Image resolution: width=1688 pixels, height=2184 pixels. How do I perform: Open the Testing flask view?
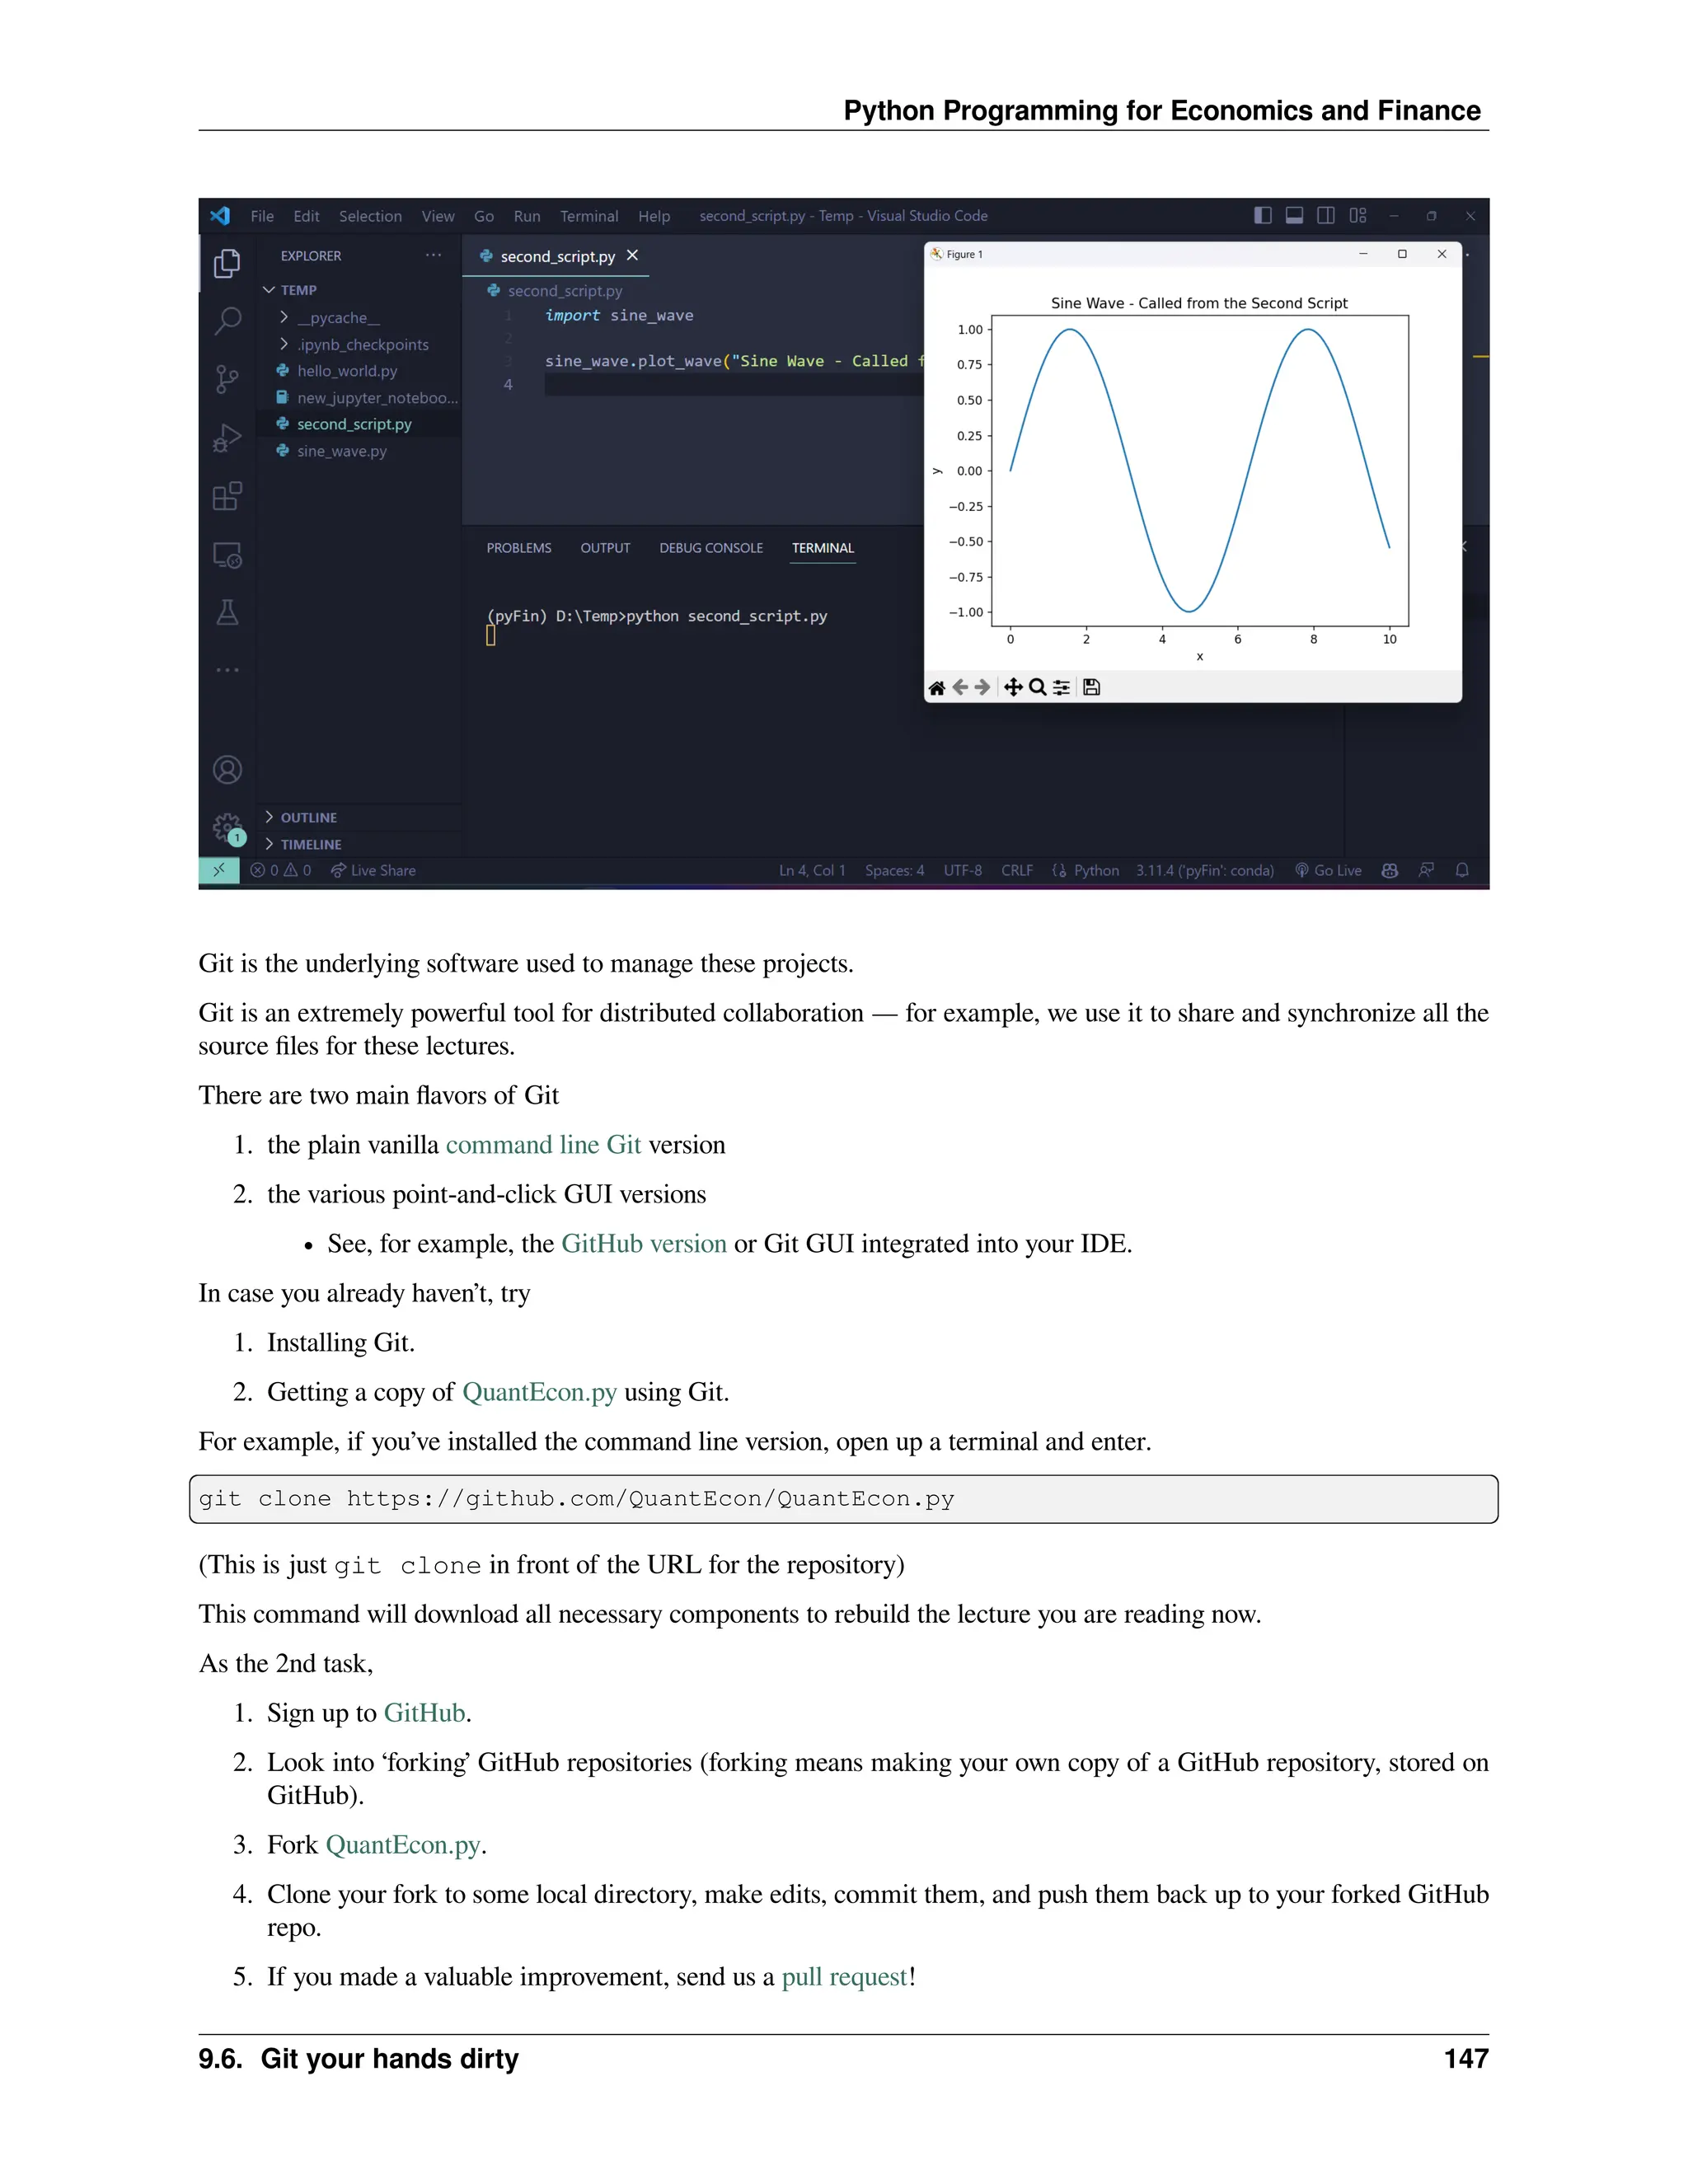coord(227,612)
